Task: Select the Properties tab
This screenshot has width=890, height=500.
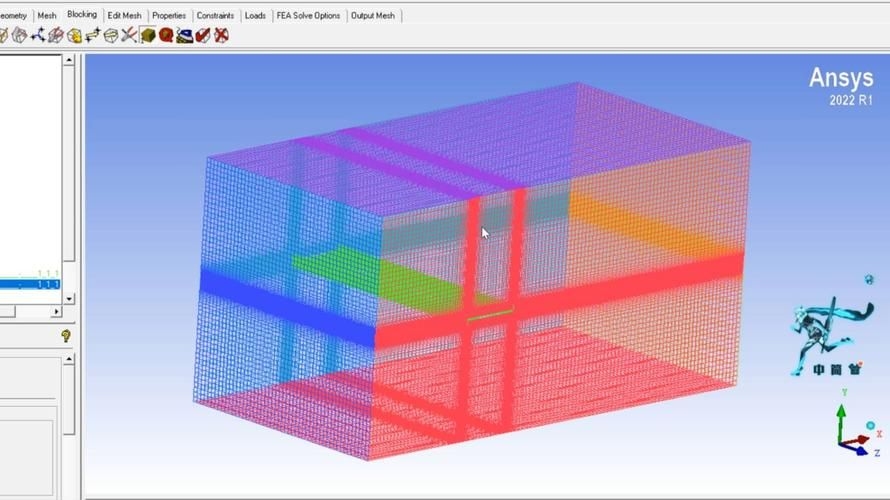Action: tap(169, 16)
